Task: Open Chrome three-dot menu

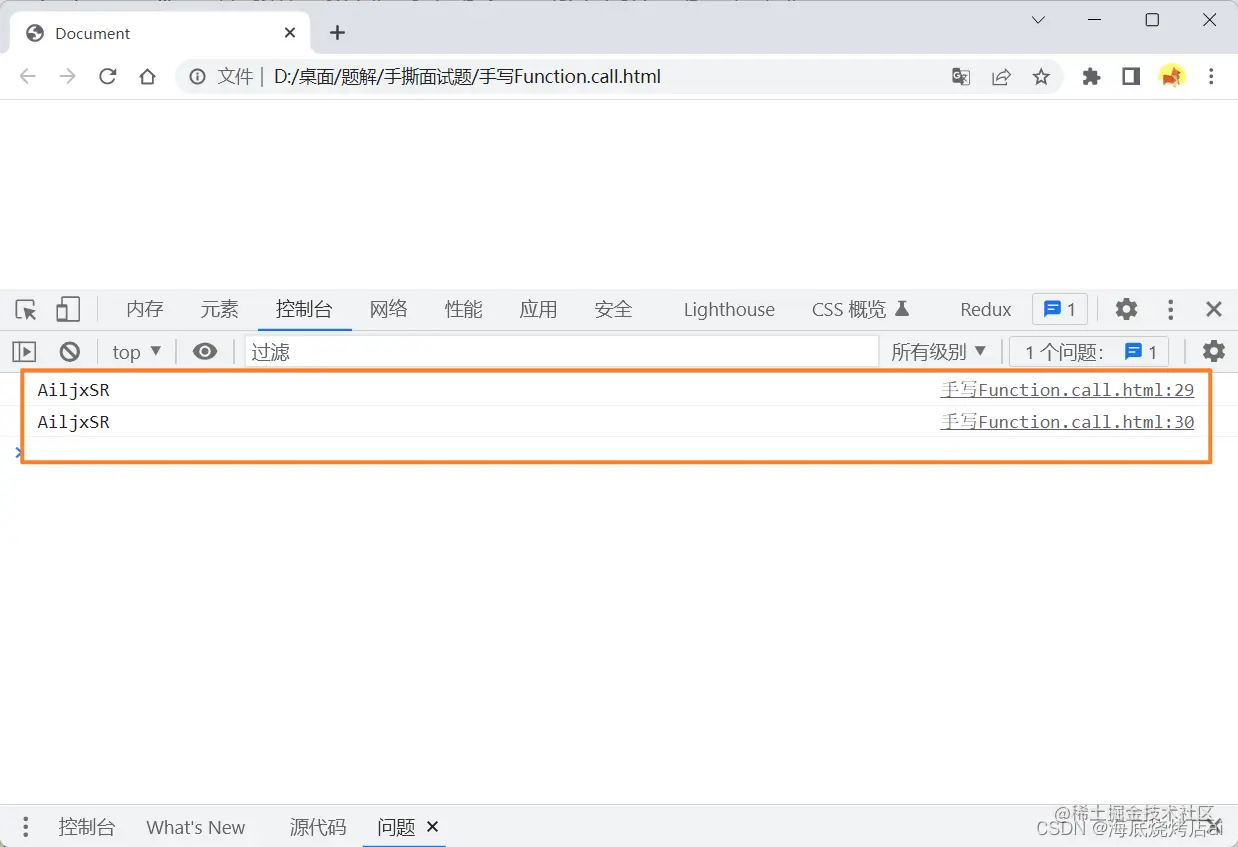Action: [x=1211, y=77]
